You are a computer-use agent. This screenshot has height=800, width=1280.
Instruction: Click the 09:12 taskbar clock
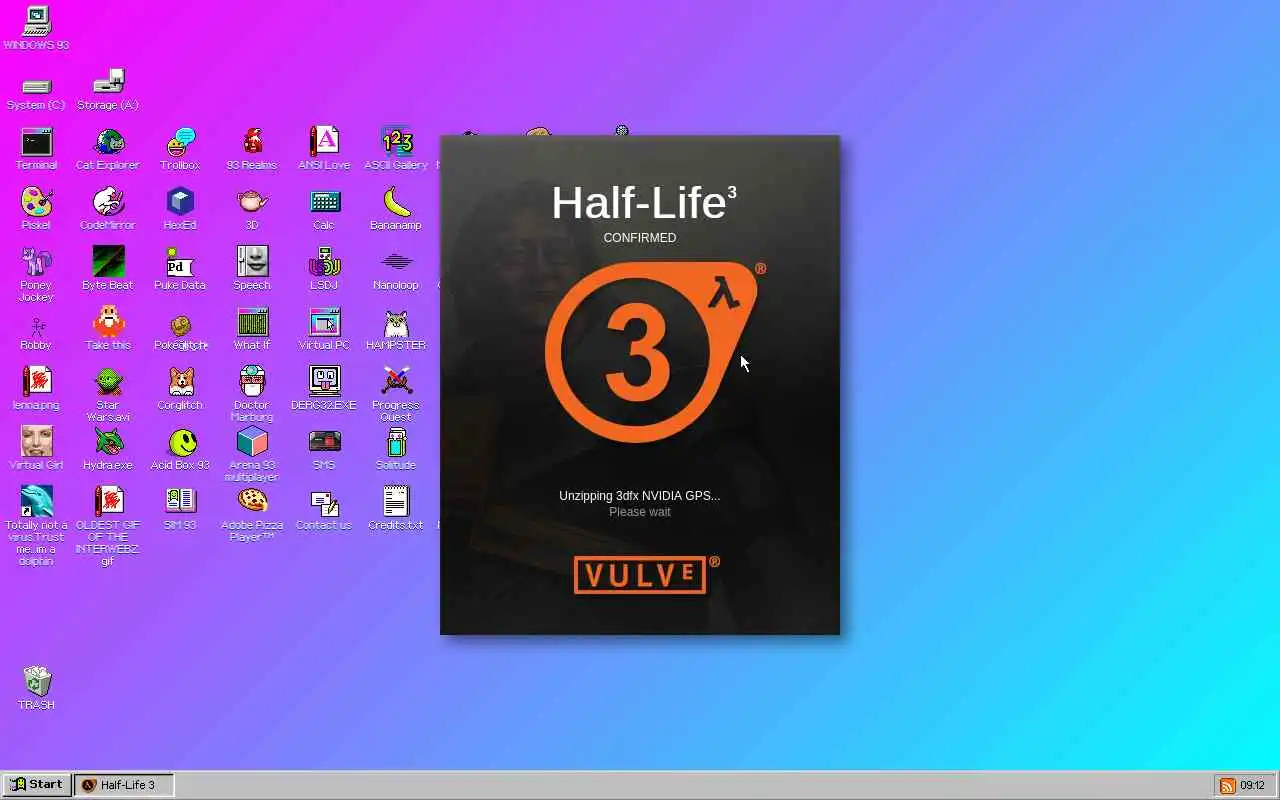(x=1252, y=786)
